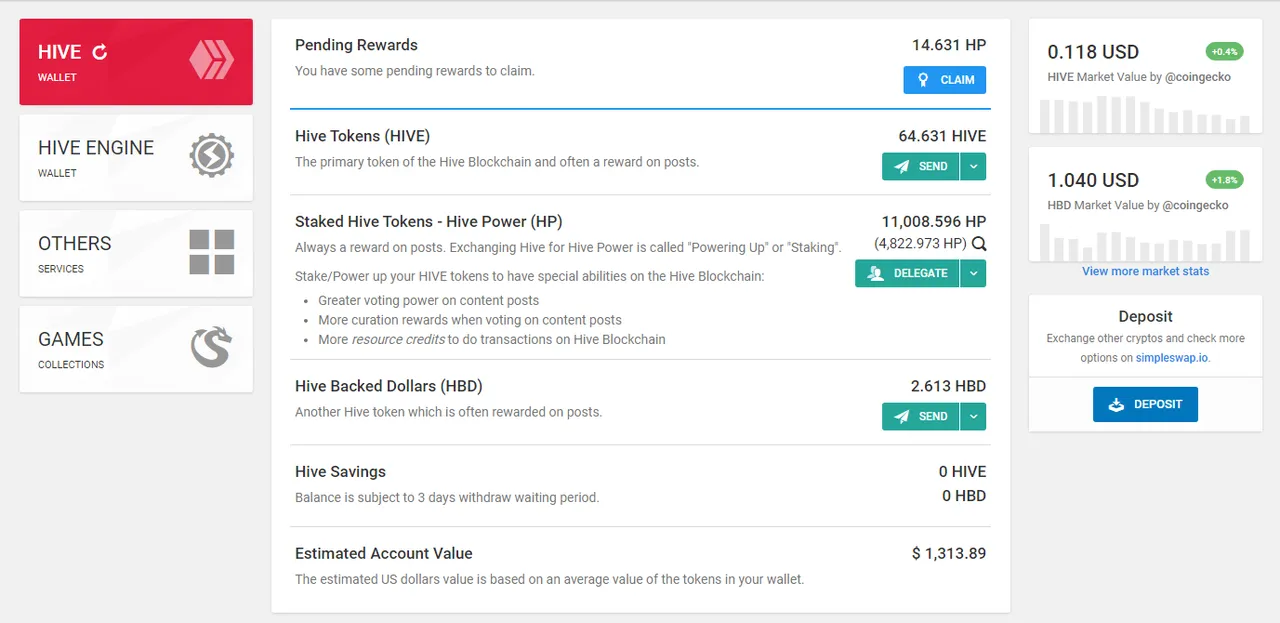Expand dropdown next to Hive Tokens SEND
Image resolution: width=1280 pixels, height=623 pixels.
[973, 166]
